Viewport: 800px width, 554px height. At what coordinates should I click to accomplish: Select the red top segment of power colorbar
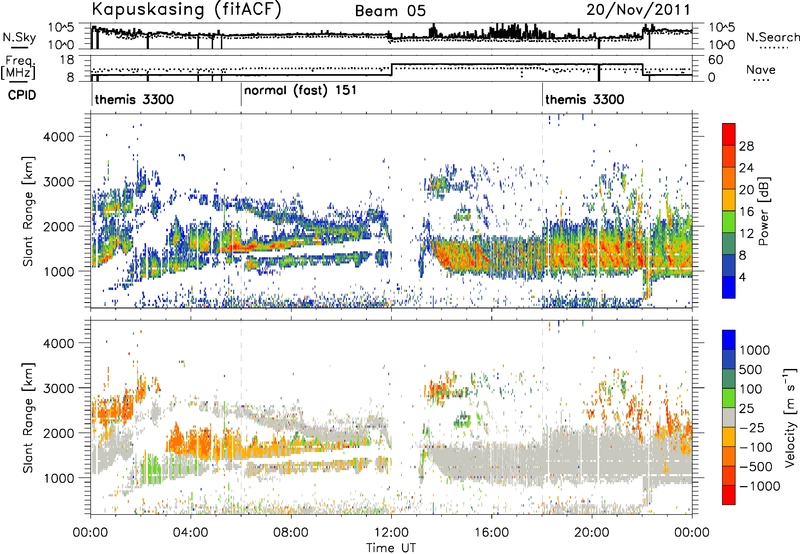coord(729,135)
